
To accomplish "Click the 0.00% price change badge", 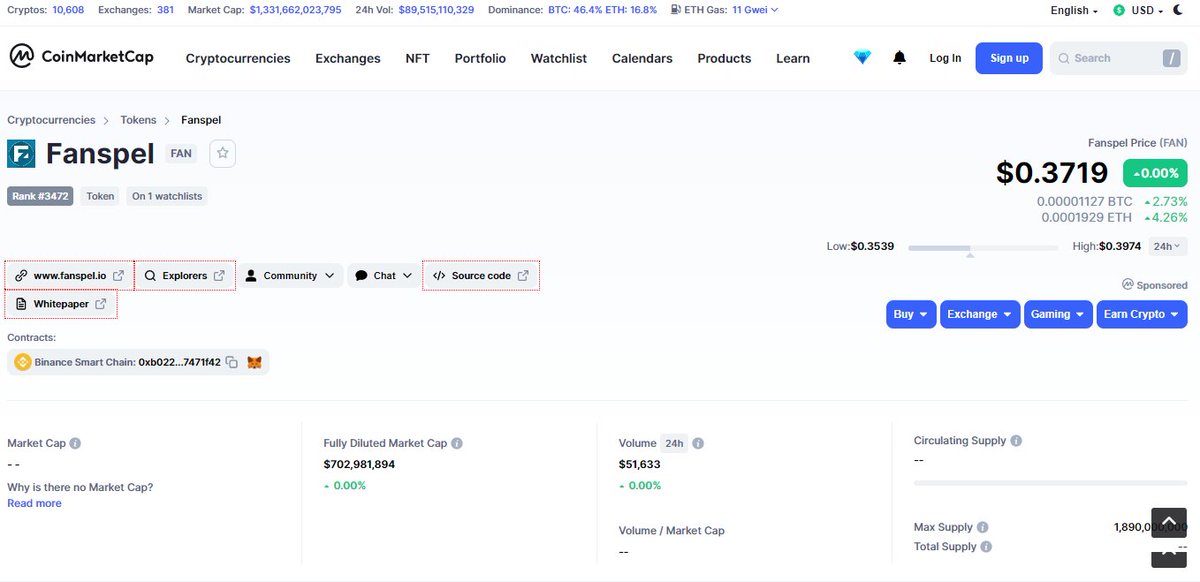I will (1155, 173).
